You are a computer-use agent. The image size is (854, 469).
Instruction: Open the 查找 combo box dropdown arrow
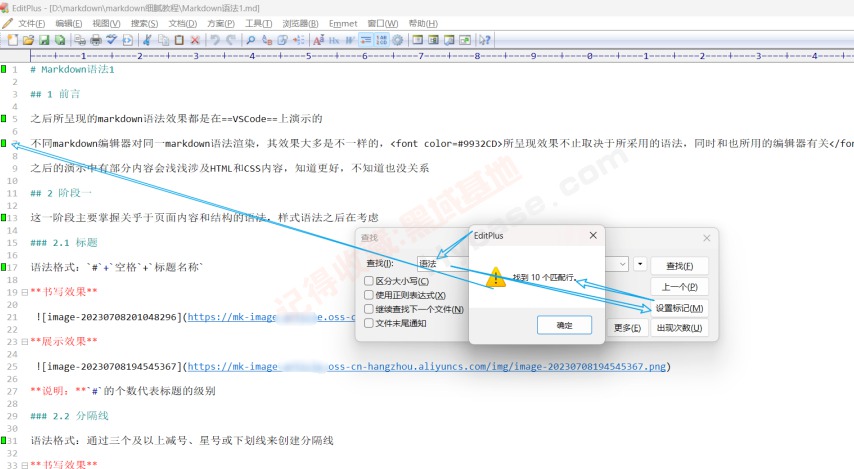[623, 264]
